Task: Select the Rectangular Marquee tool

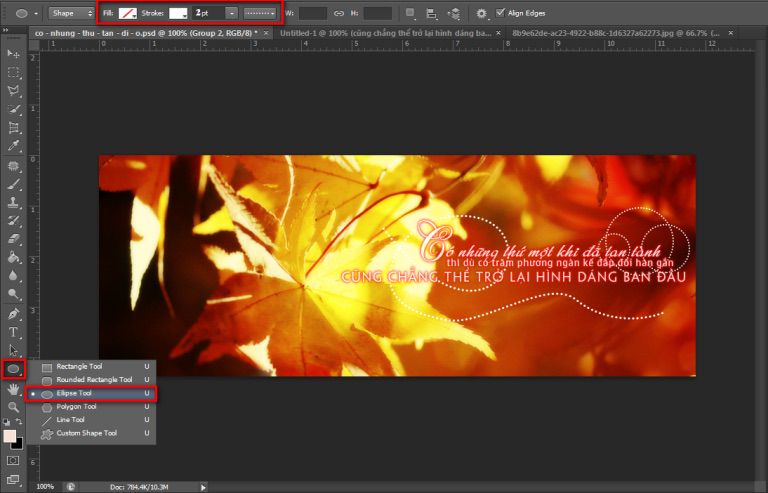Action: coord(14,72)
